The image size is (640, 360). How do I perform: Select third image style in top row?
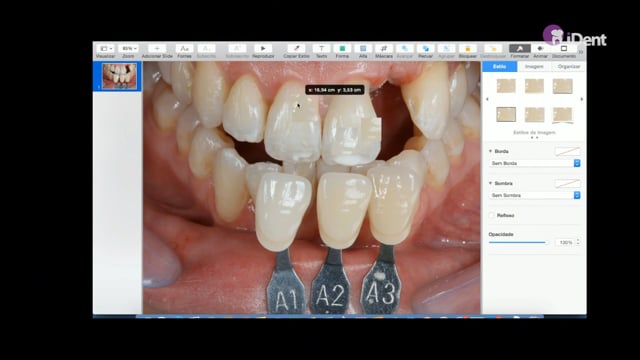click(x=562, y=86)
